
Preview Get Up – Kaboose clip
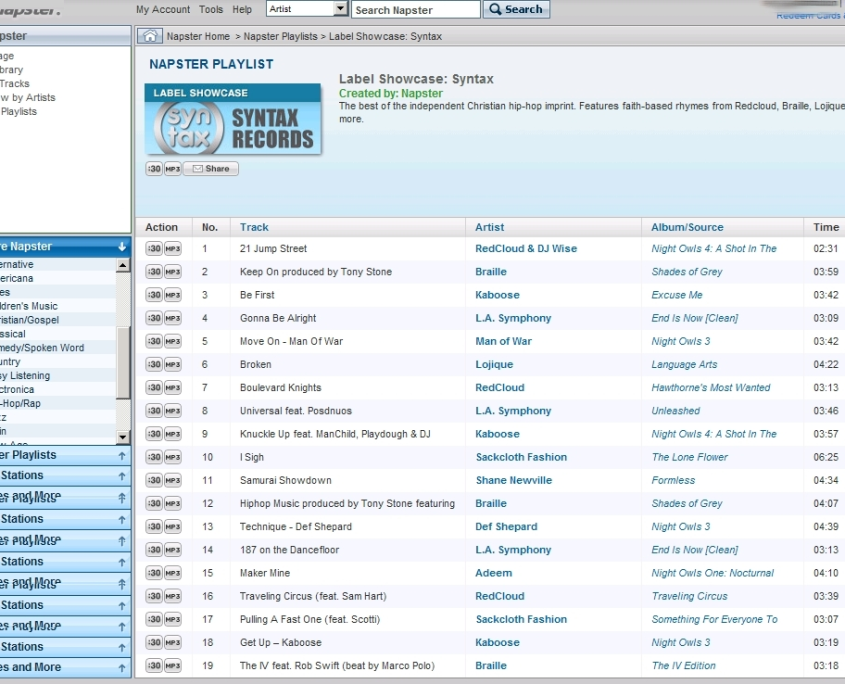154,642
